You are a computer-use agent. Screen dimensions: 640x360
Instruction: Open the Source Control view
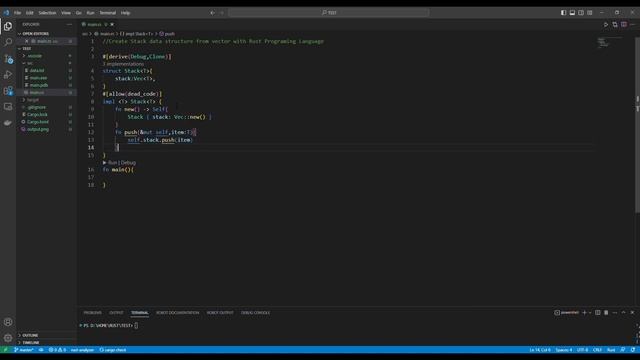click(8, 59)
